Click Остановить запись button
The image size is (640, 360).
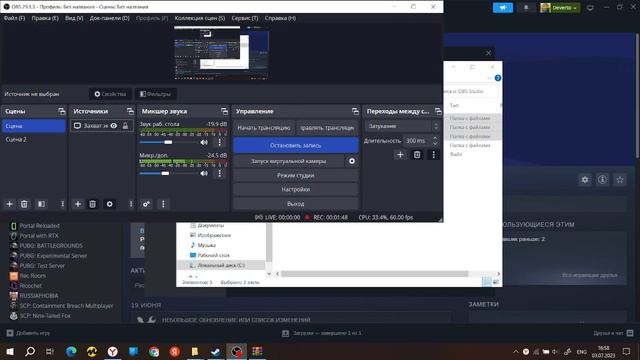296,145
